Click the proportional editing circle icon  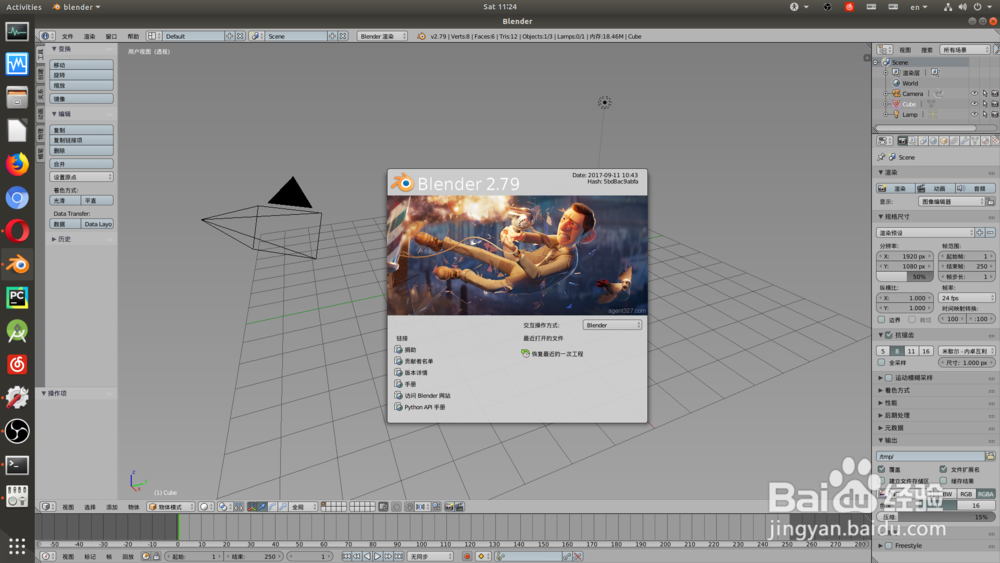395,507
